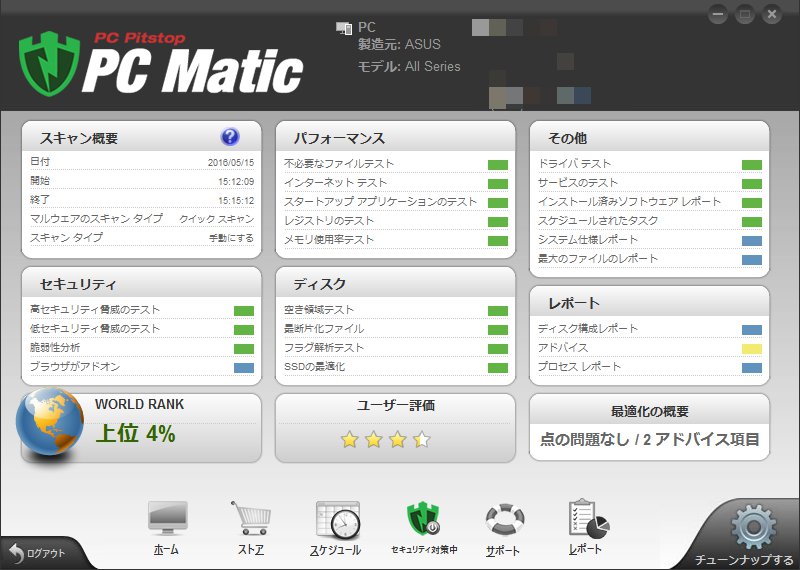Open the スケジュール calendar clock icon
Viewport: 800px width, 570px height.
[x=337, y=519]
